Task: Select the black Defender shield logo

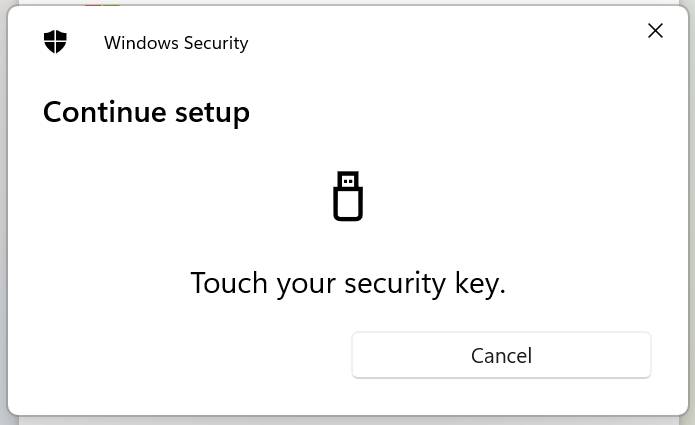Action: pyautogui.click(x=55, y=42)
